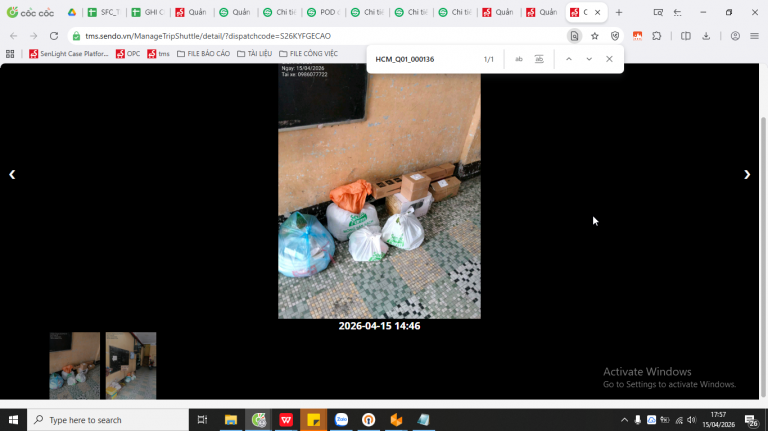Open the browser main menu
Screen dimensions: 768x431
(x=754, y=36)
